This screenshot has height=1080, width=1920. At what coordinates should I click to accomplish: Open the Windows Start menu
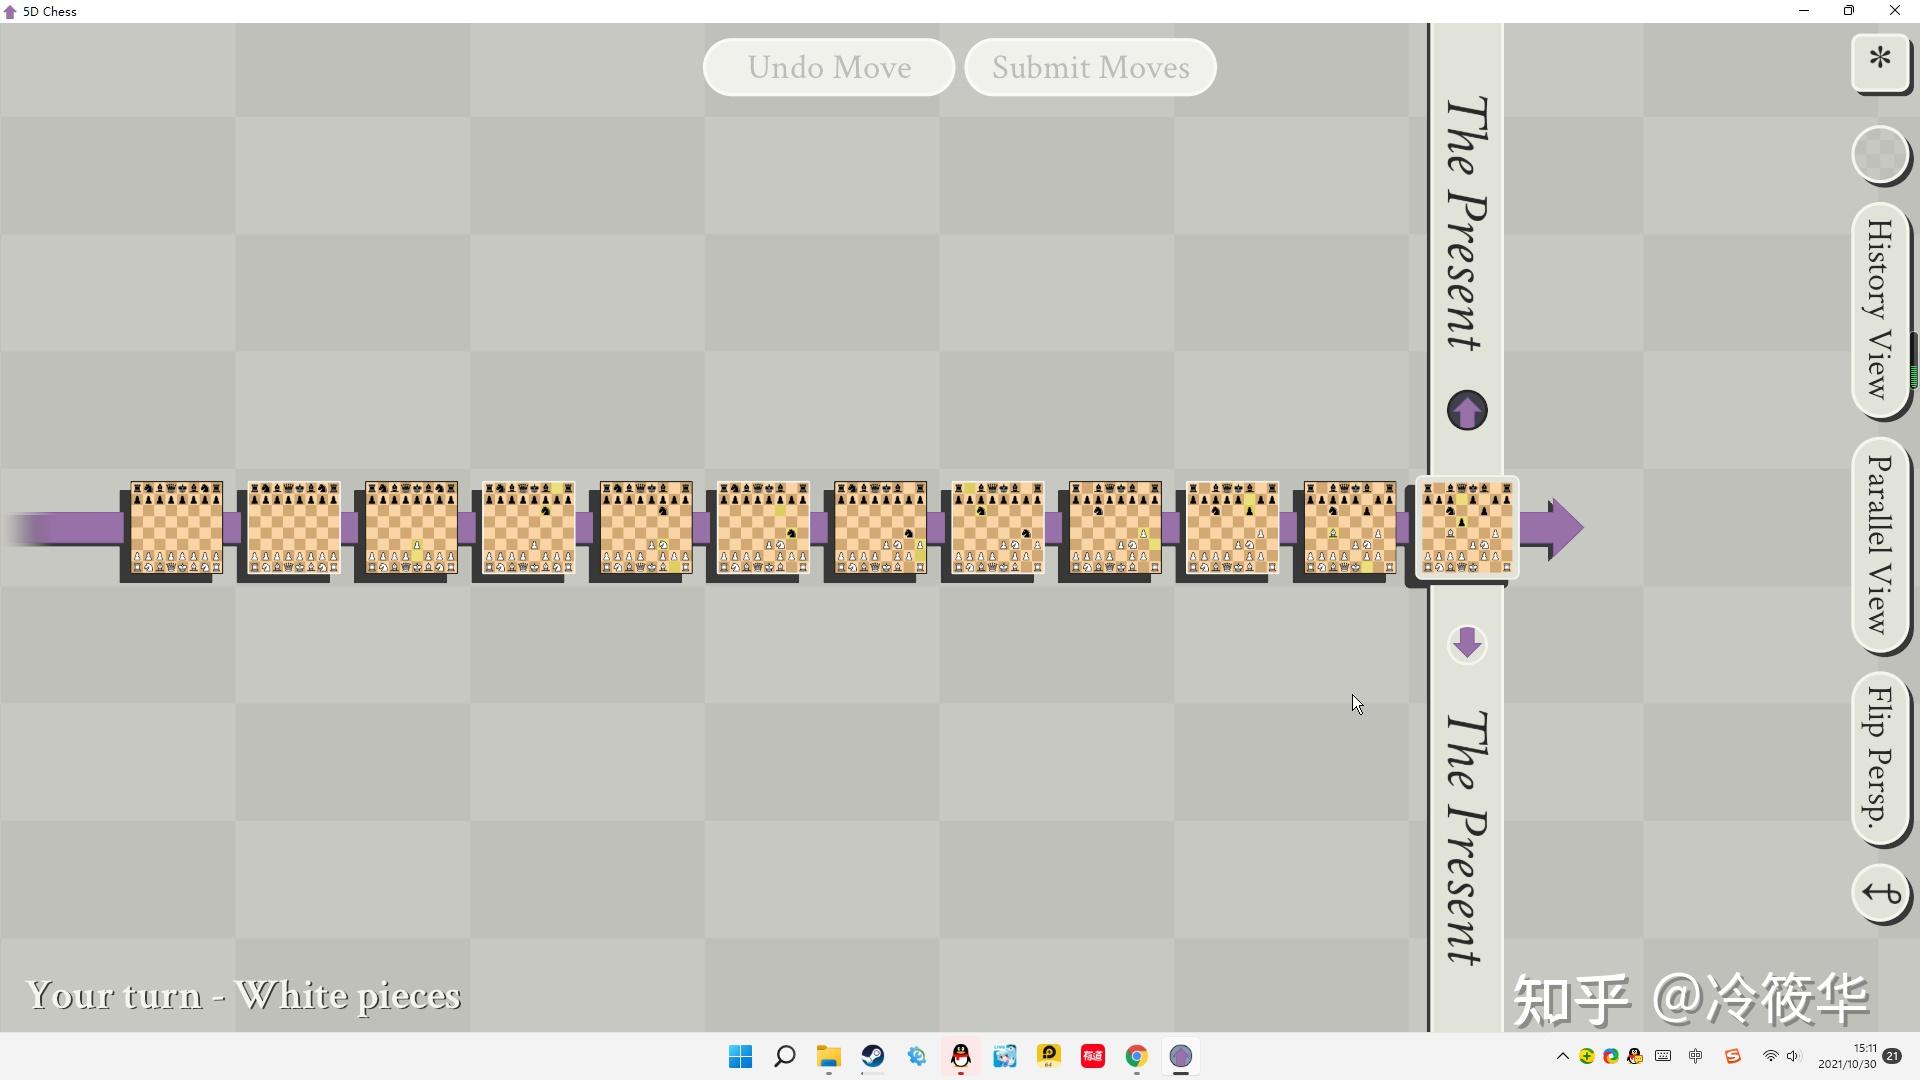(x=739, y=1057)
